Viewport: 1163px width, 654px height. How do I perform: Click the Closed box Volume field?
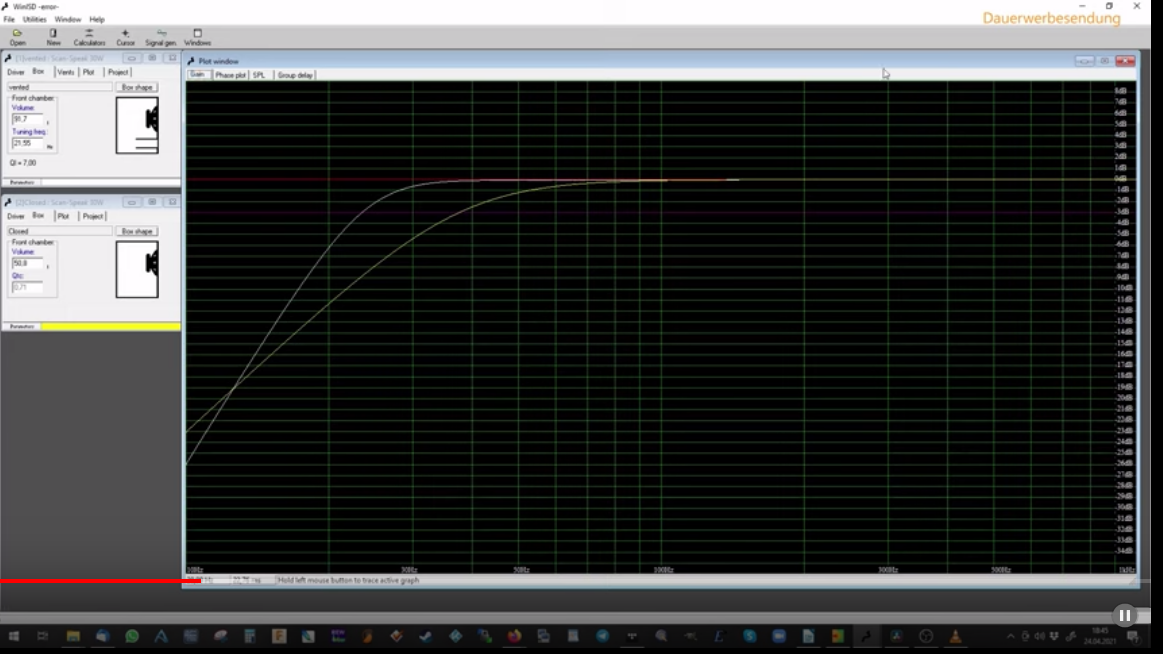27,263
